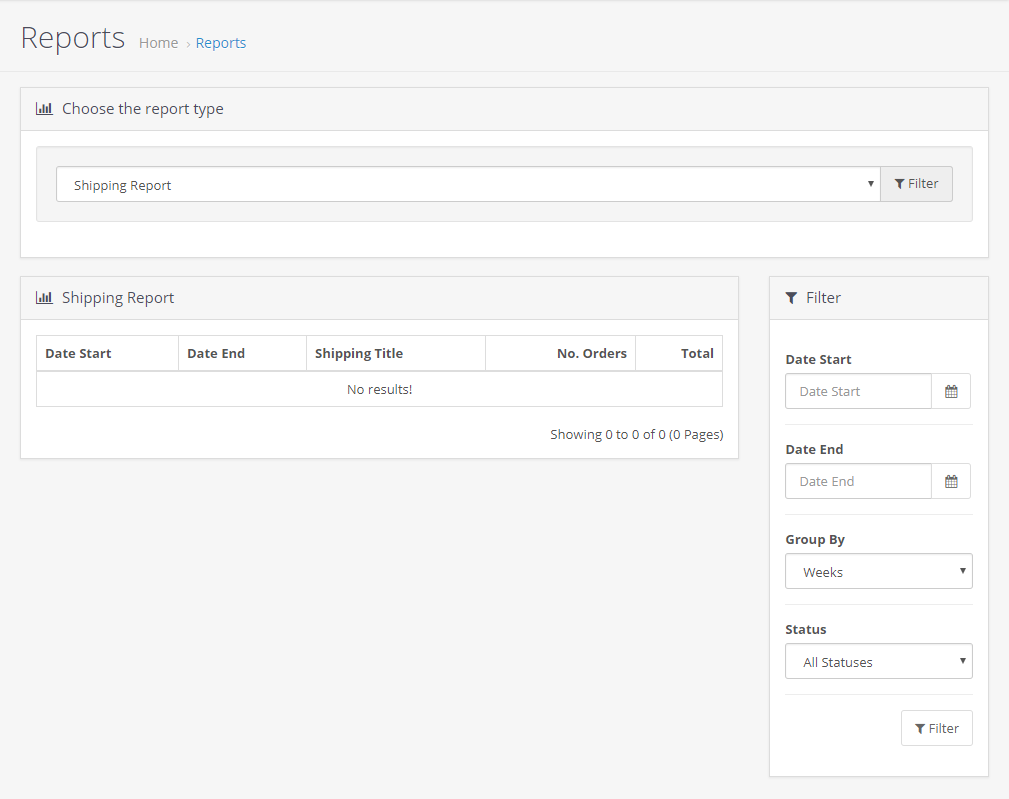The height and width of the screenshot is (799, 1009).
Task: Open the calendar picker for Date Start
Action: 951,391
